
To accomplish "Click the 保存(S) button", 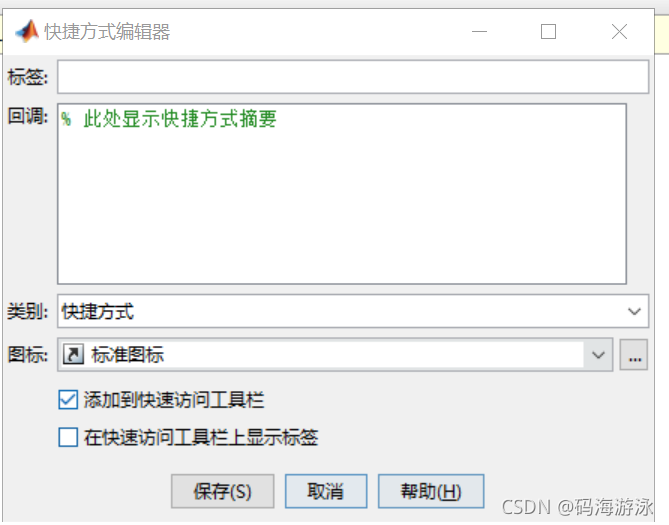I will [222, 491].
